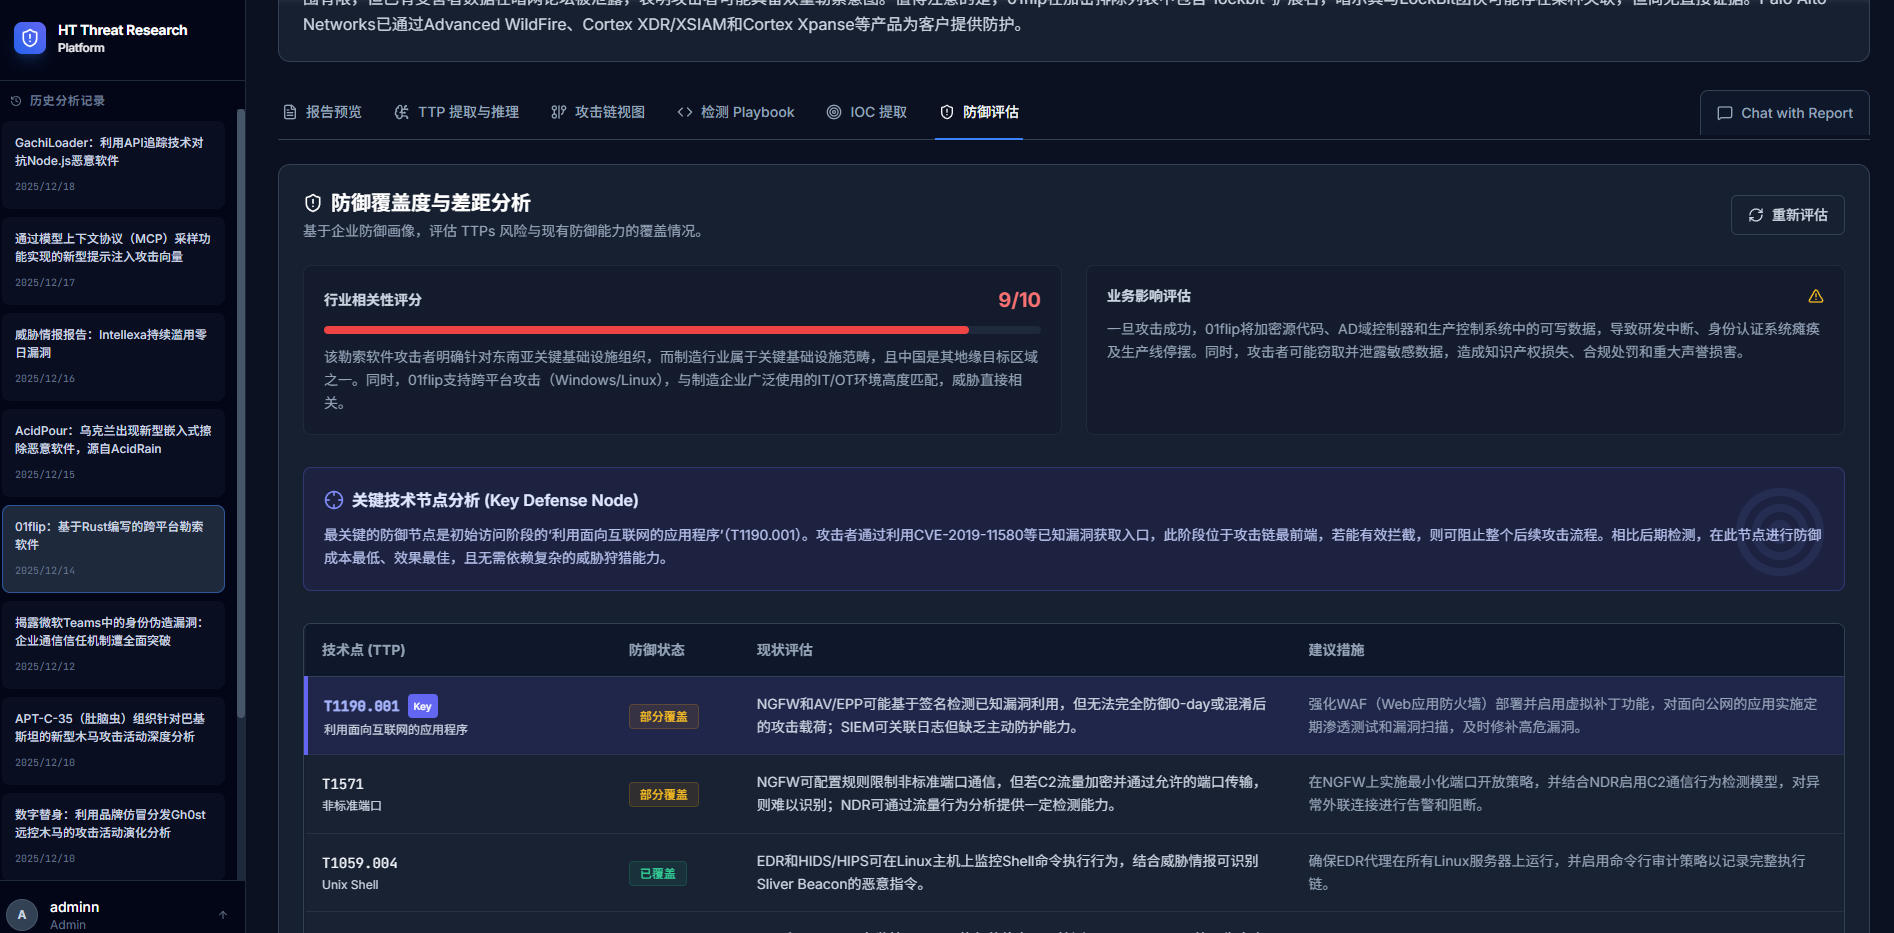Select the 检测 Playbook tab
1894x933 pixels.
coord(736,112)
